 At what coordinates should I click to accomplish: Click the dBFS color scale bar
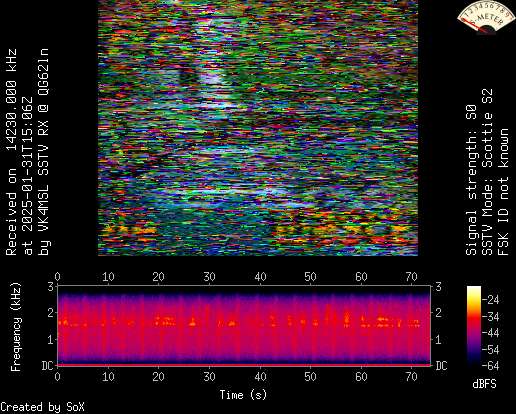[x=474, y=326]
